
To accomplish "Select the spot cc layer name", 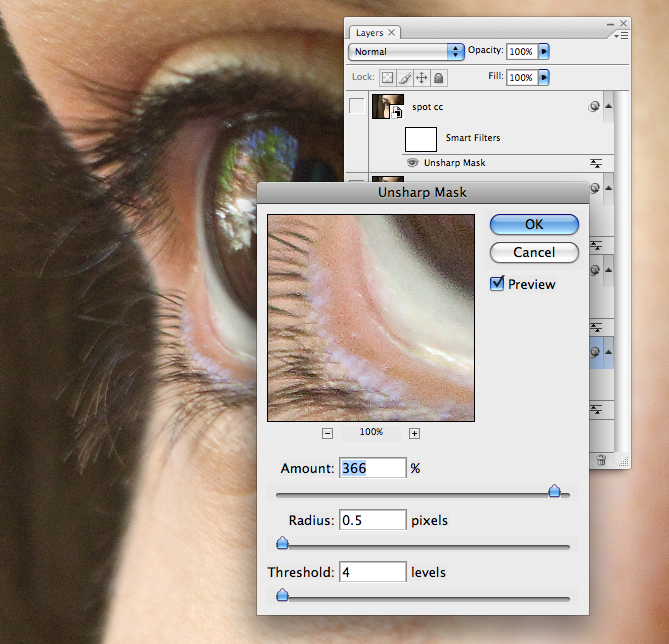I will pos(428,107).
